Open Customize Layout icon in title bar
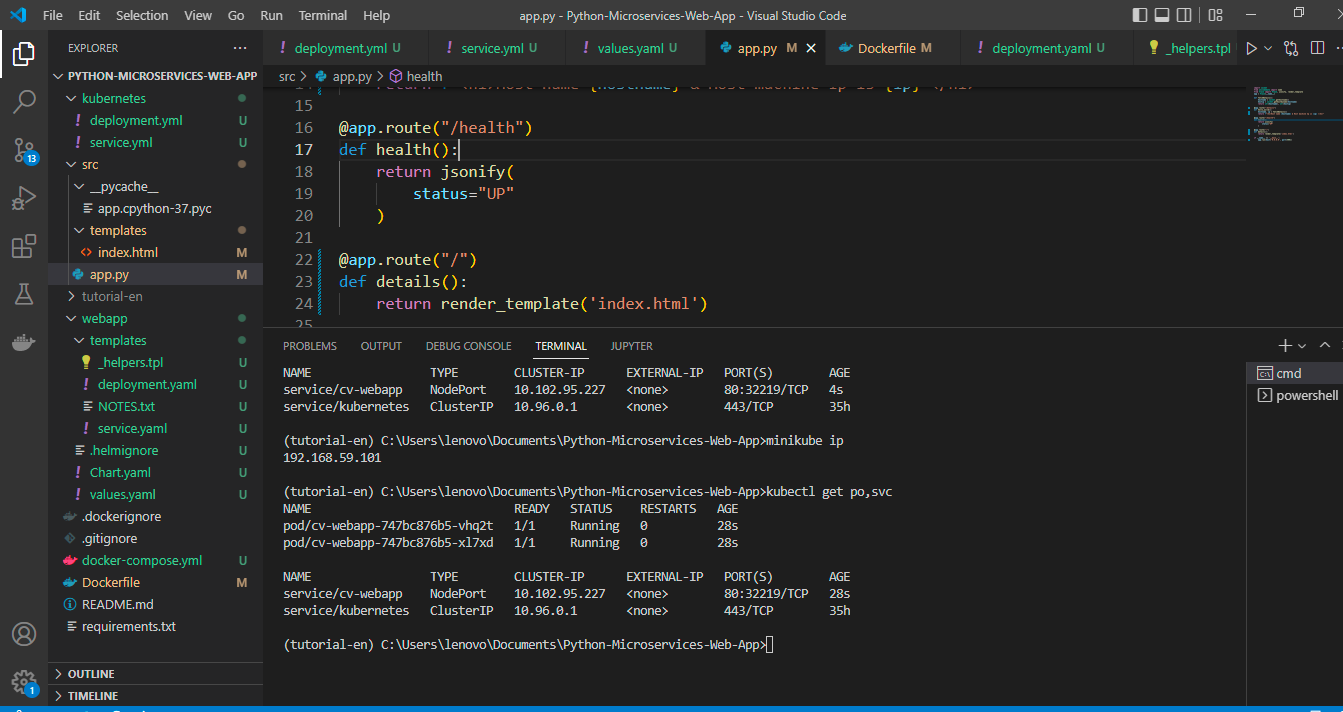Image resolution: width=1343 pixels, height=712 pixels. pos(1215,15)
